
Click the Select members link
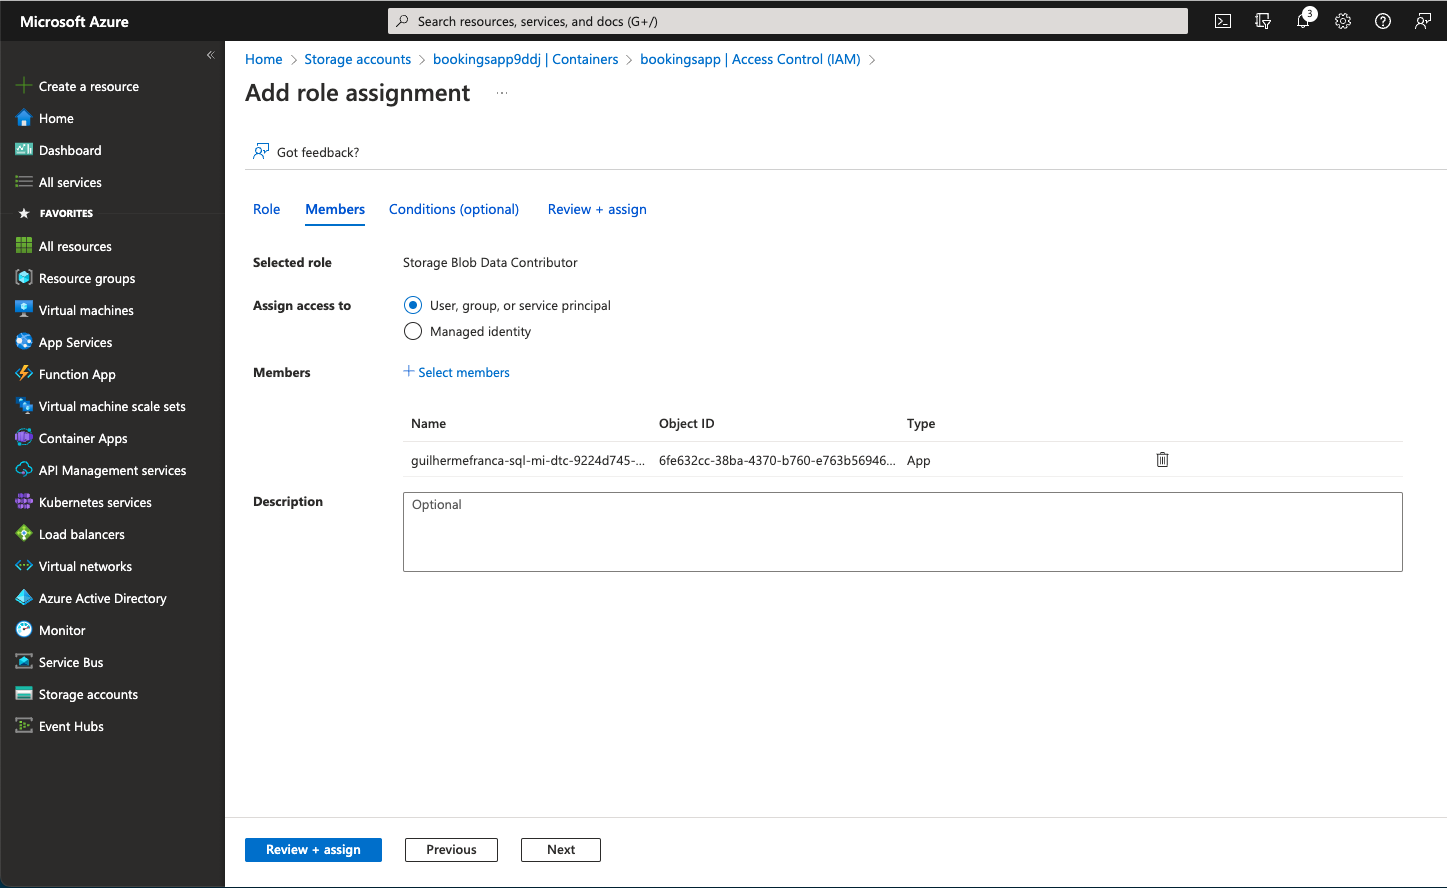click(456, 372)
